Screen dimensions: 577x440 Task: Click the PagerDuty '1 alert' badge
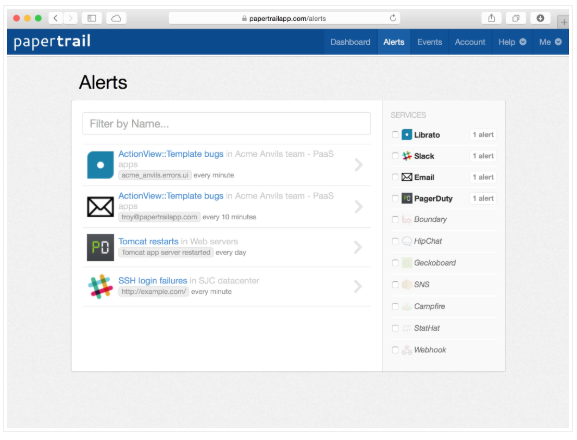click(483, 199)
